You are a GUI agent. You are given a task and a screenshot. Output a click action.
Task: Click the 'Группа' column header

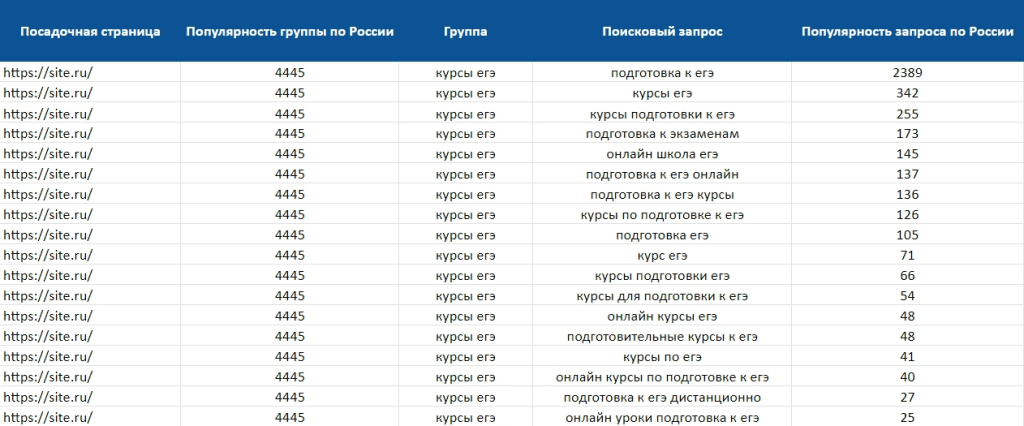coord(465,32)
